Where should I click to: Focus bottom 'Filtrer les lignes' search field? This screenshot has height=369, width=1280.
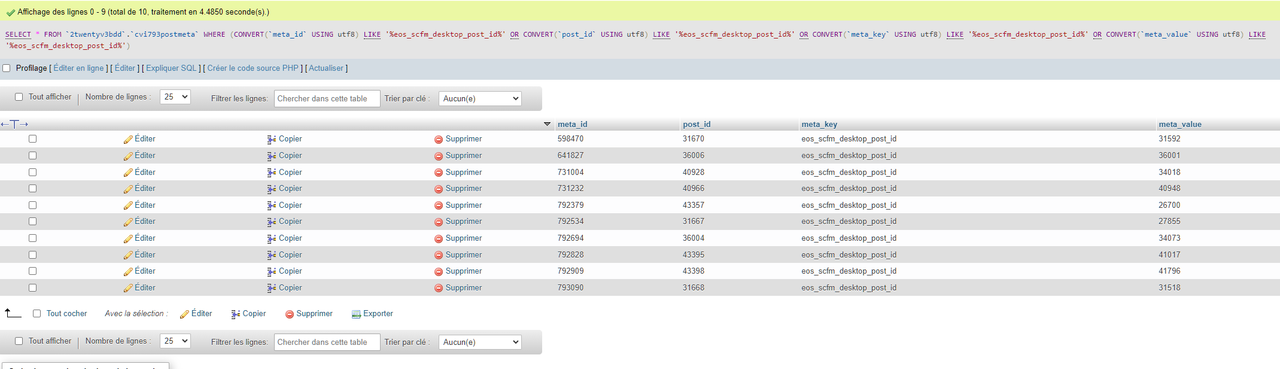pyautogui.click(x=327, y=342)
